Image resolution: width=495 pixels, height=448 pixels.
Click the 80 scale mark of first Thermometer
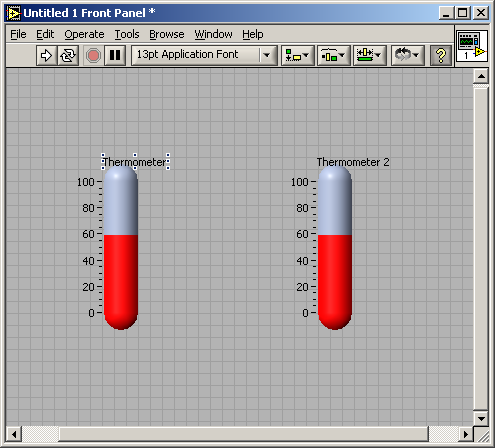88,208
